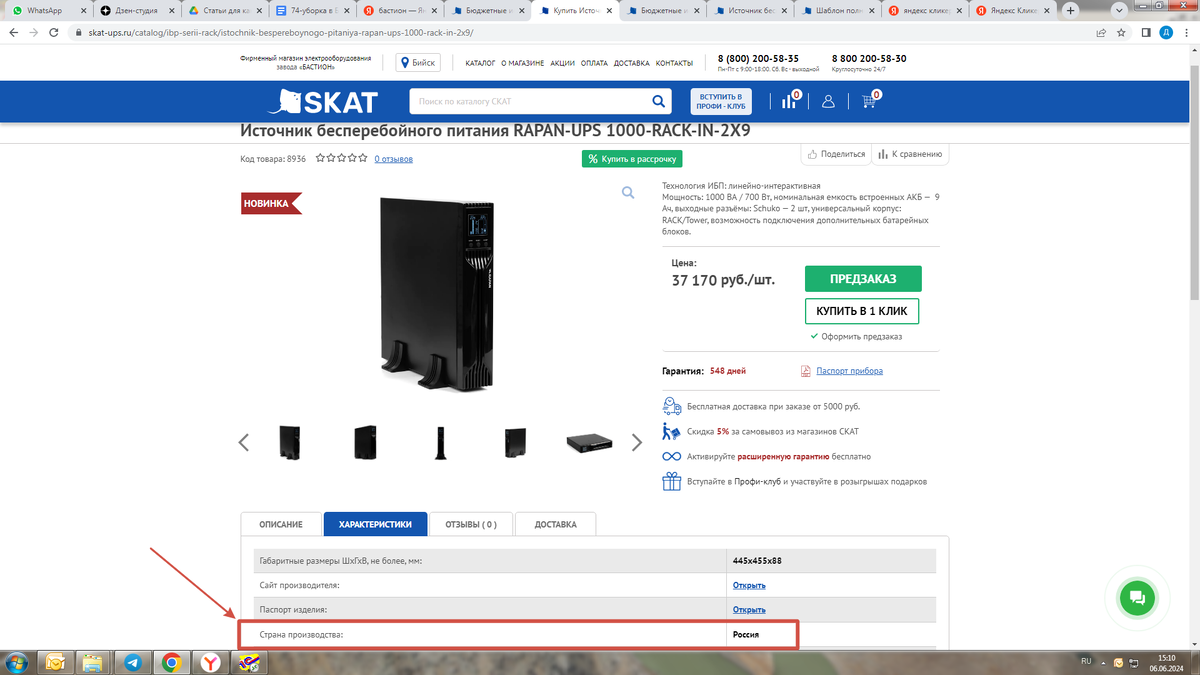1200x675 pixels.
Task: Open Telegram from taskbar
Action: click(132, 662)
